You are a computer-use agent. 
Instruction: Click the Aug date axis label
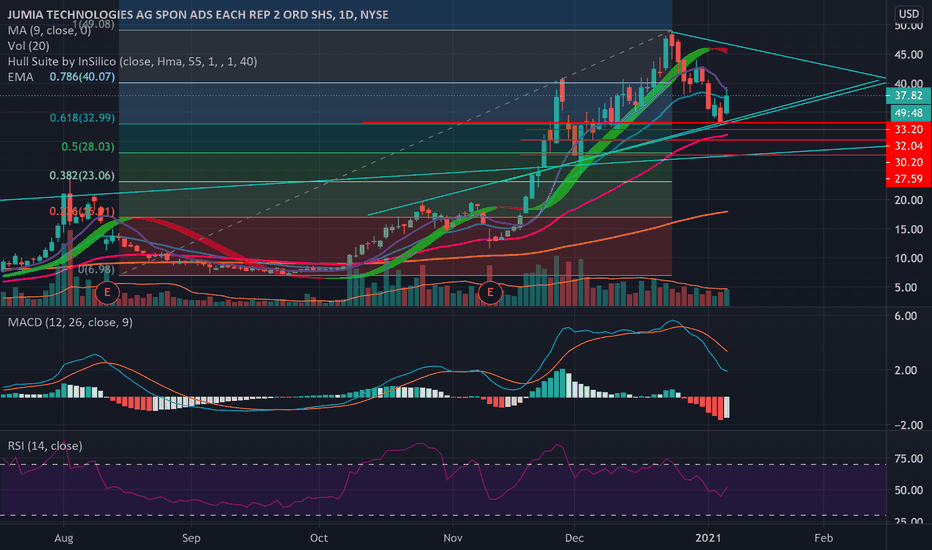[64, 538]
